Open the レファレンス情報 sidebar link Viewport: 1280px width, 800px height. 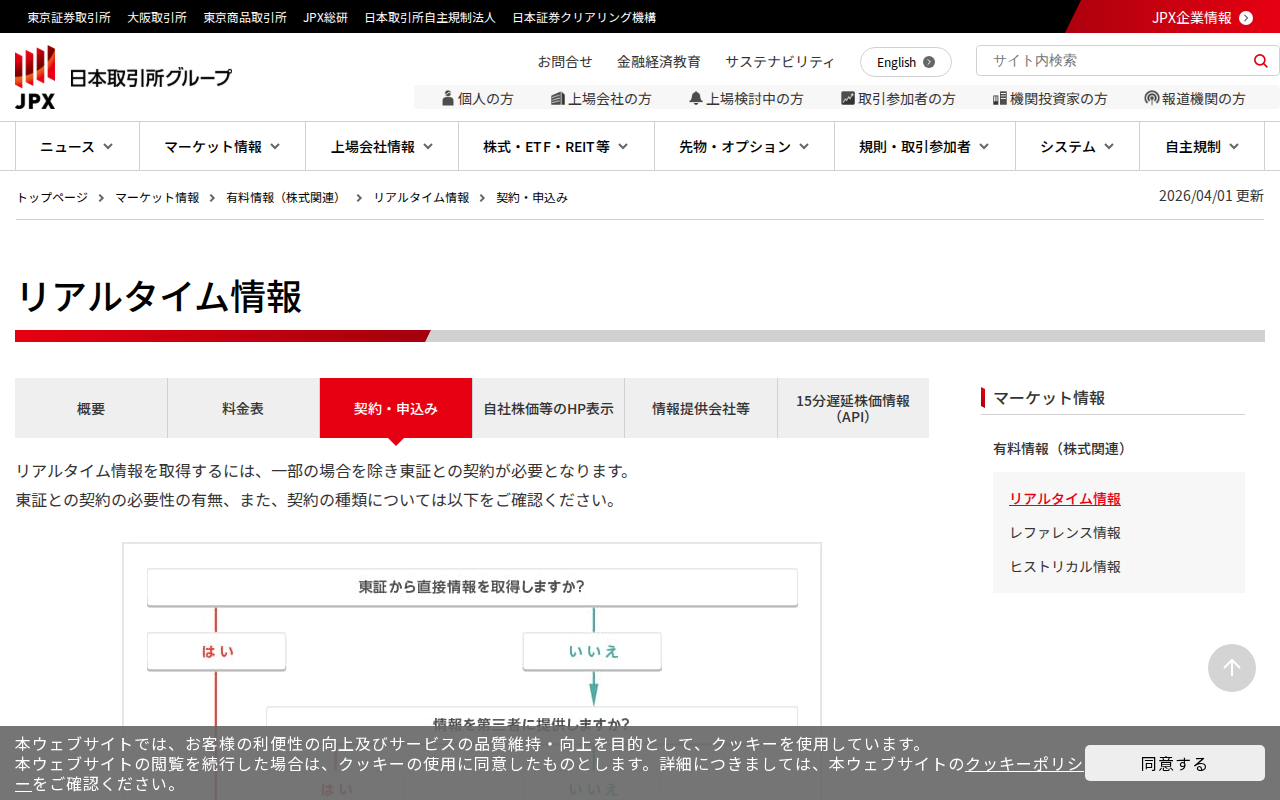point(1065,533)
